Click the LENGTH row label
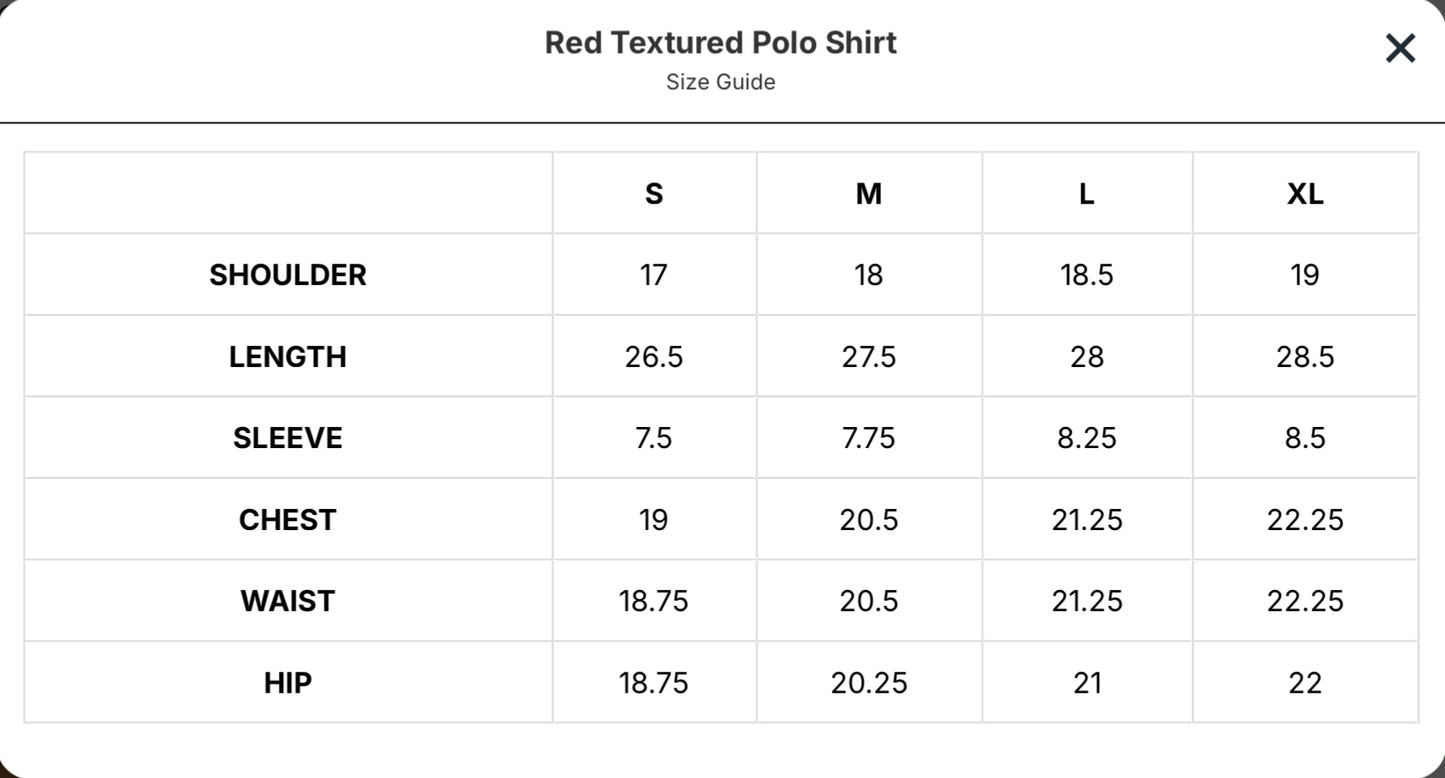1445x778 pixels. 288,357
